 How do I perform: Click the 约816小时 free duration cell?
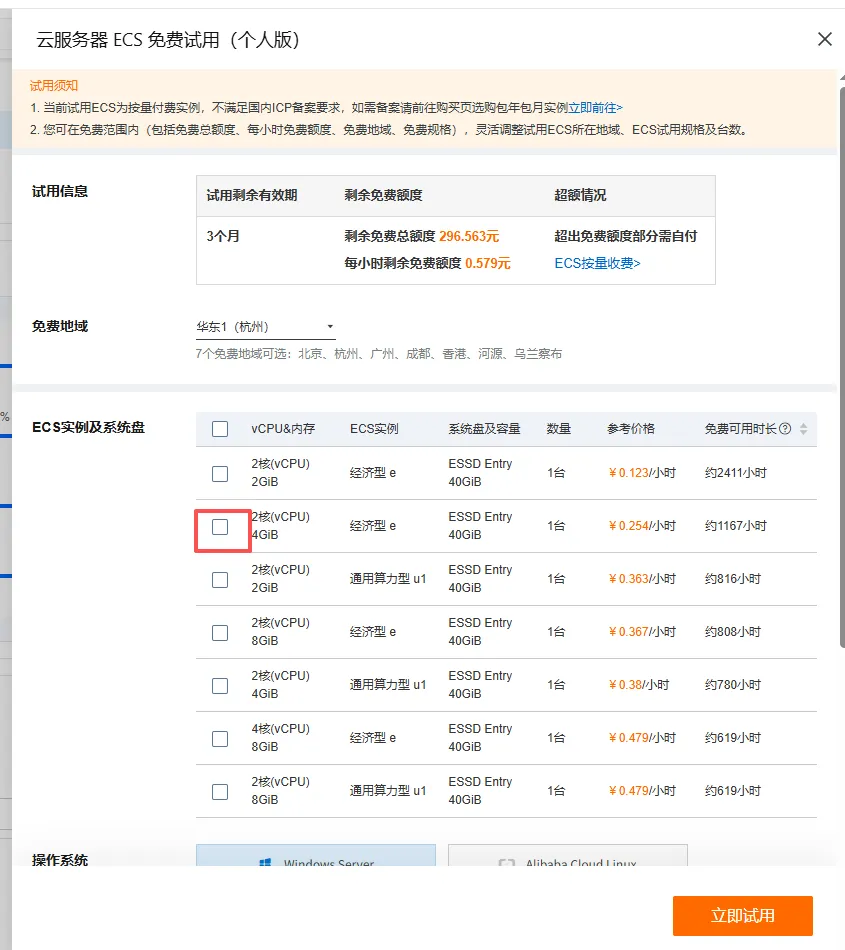[732, 579]
